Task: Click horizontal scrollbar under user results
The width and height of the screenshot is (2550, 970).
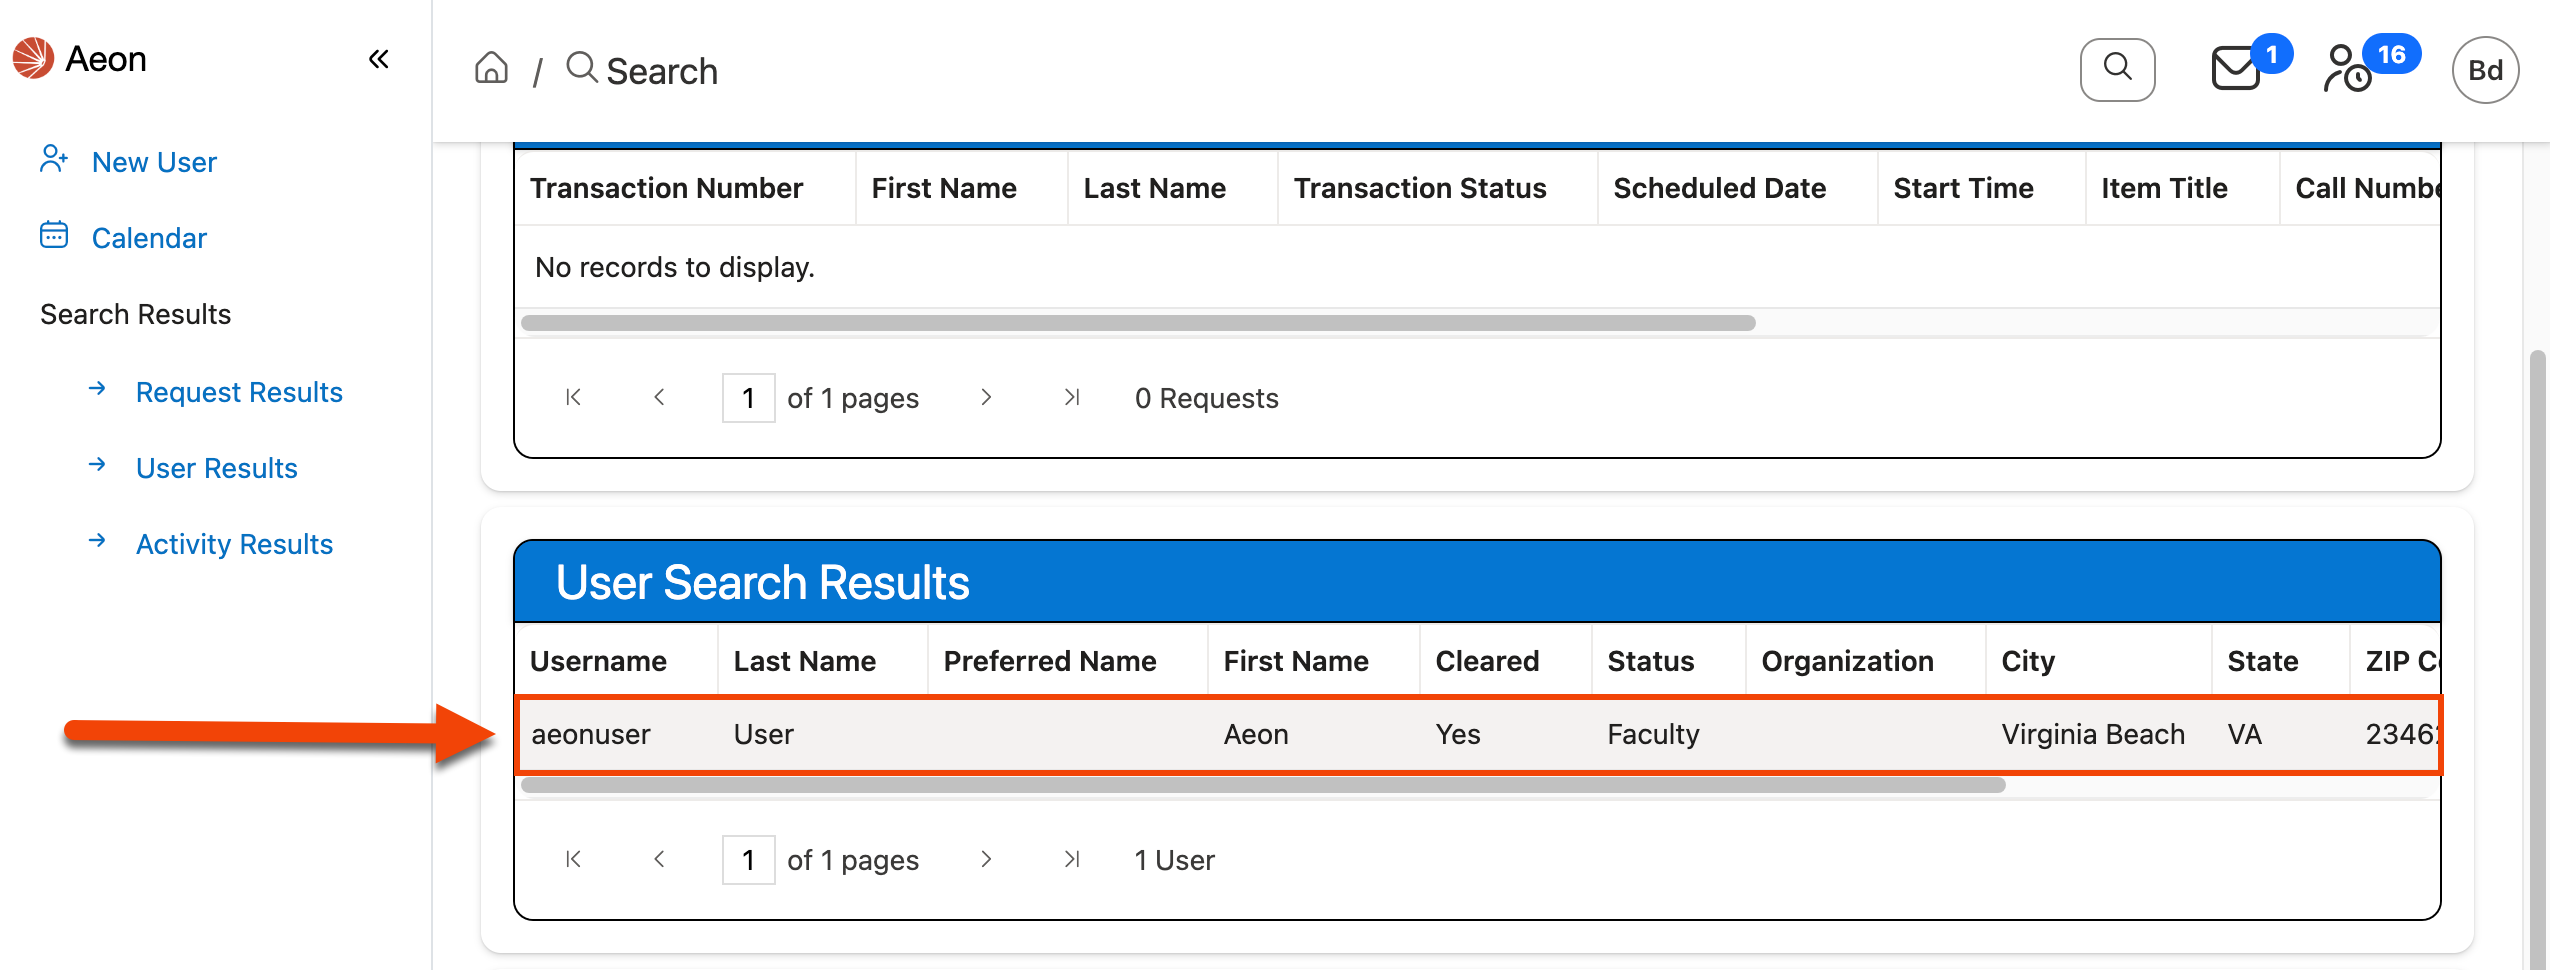Action: tap(1262, 786)
